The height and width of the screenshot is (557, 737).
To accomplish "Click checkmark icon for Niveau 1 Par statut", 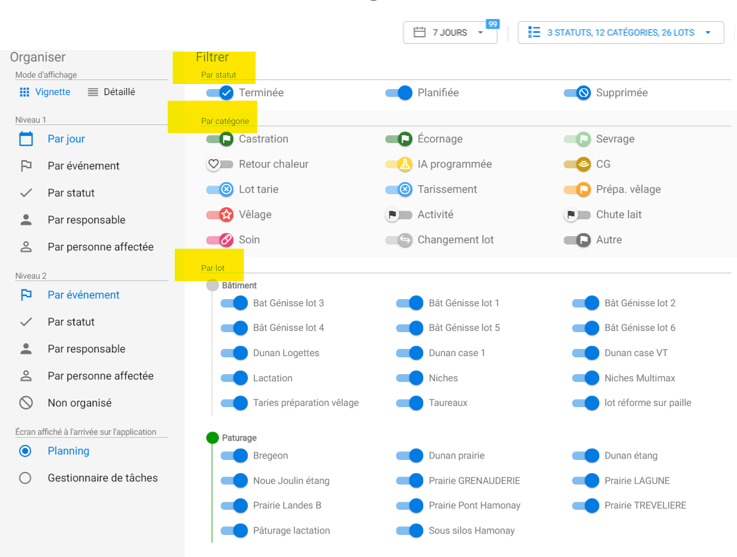I will [x=26, y=193].
